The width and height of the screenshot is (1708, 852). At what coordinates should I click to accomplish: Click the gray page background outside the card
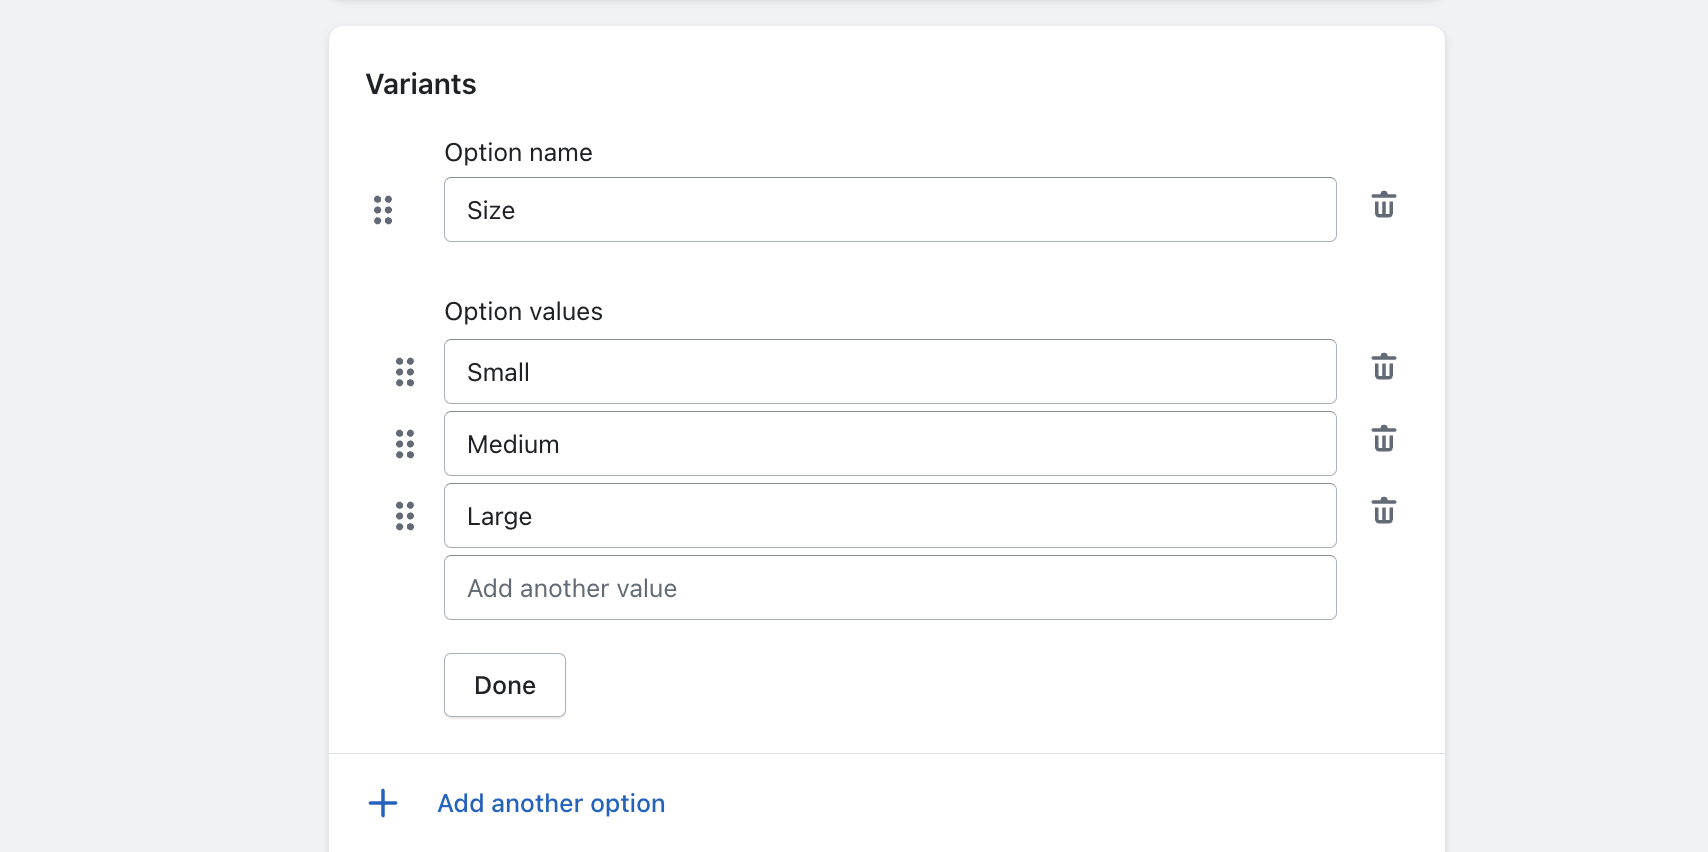pos(160,400)
